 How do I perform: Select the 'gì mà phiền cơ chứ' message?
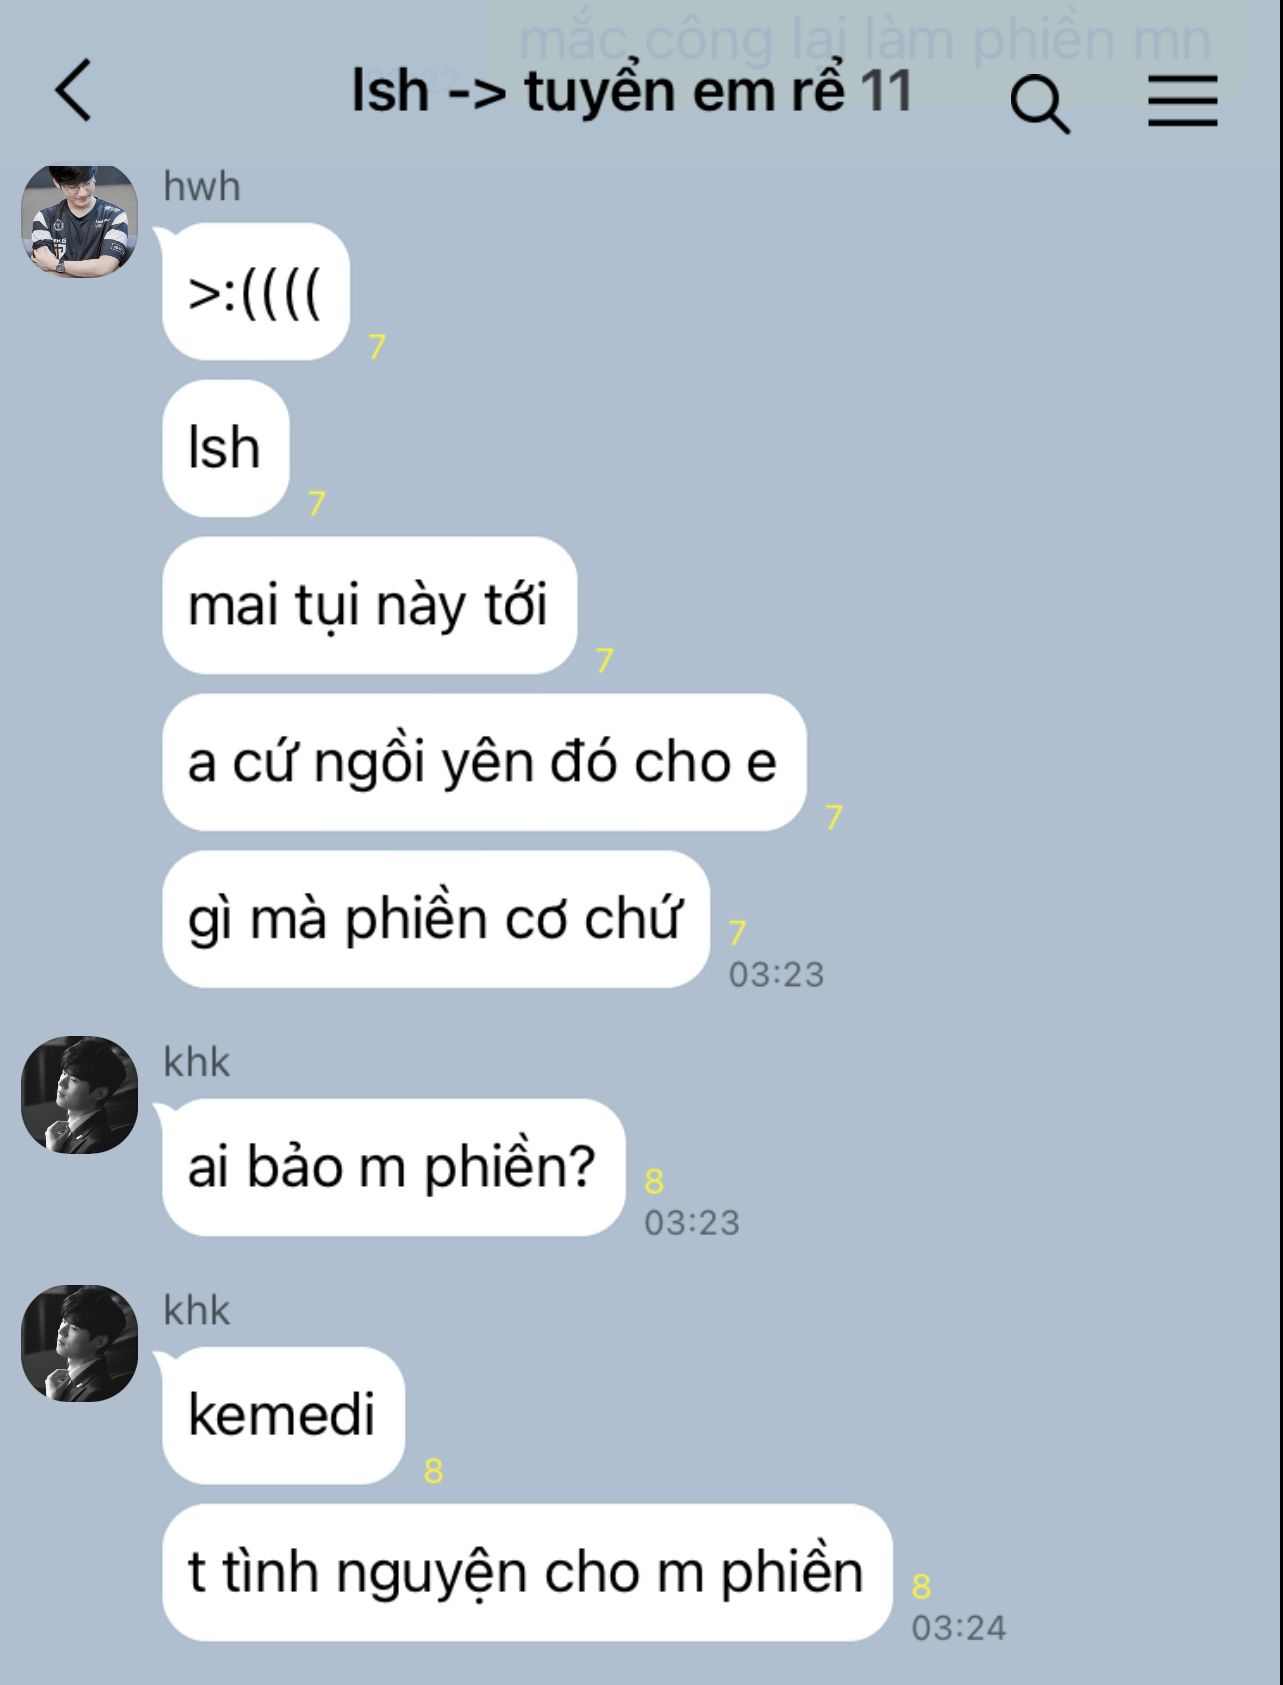(x=436, y=919)
